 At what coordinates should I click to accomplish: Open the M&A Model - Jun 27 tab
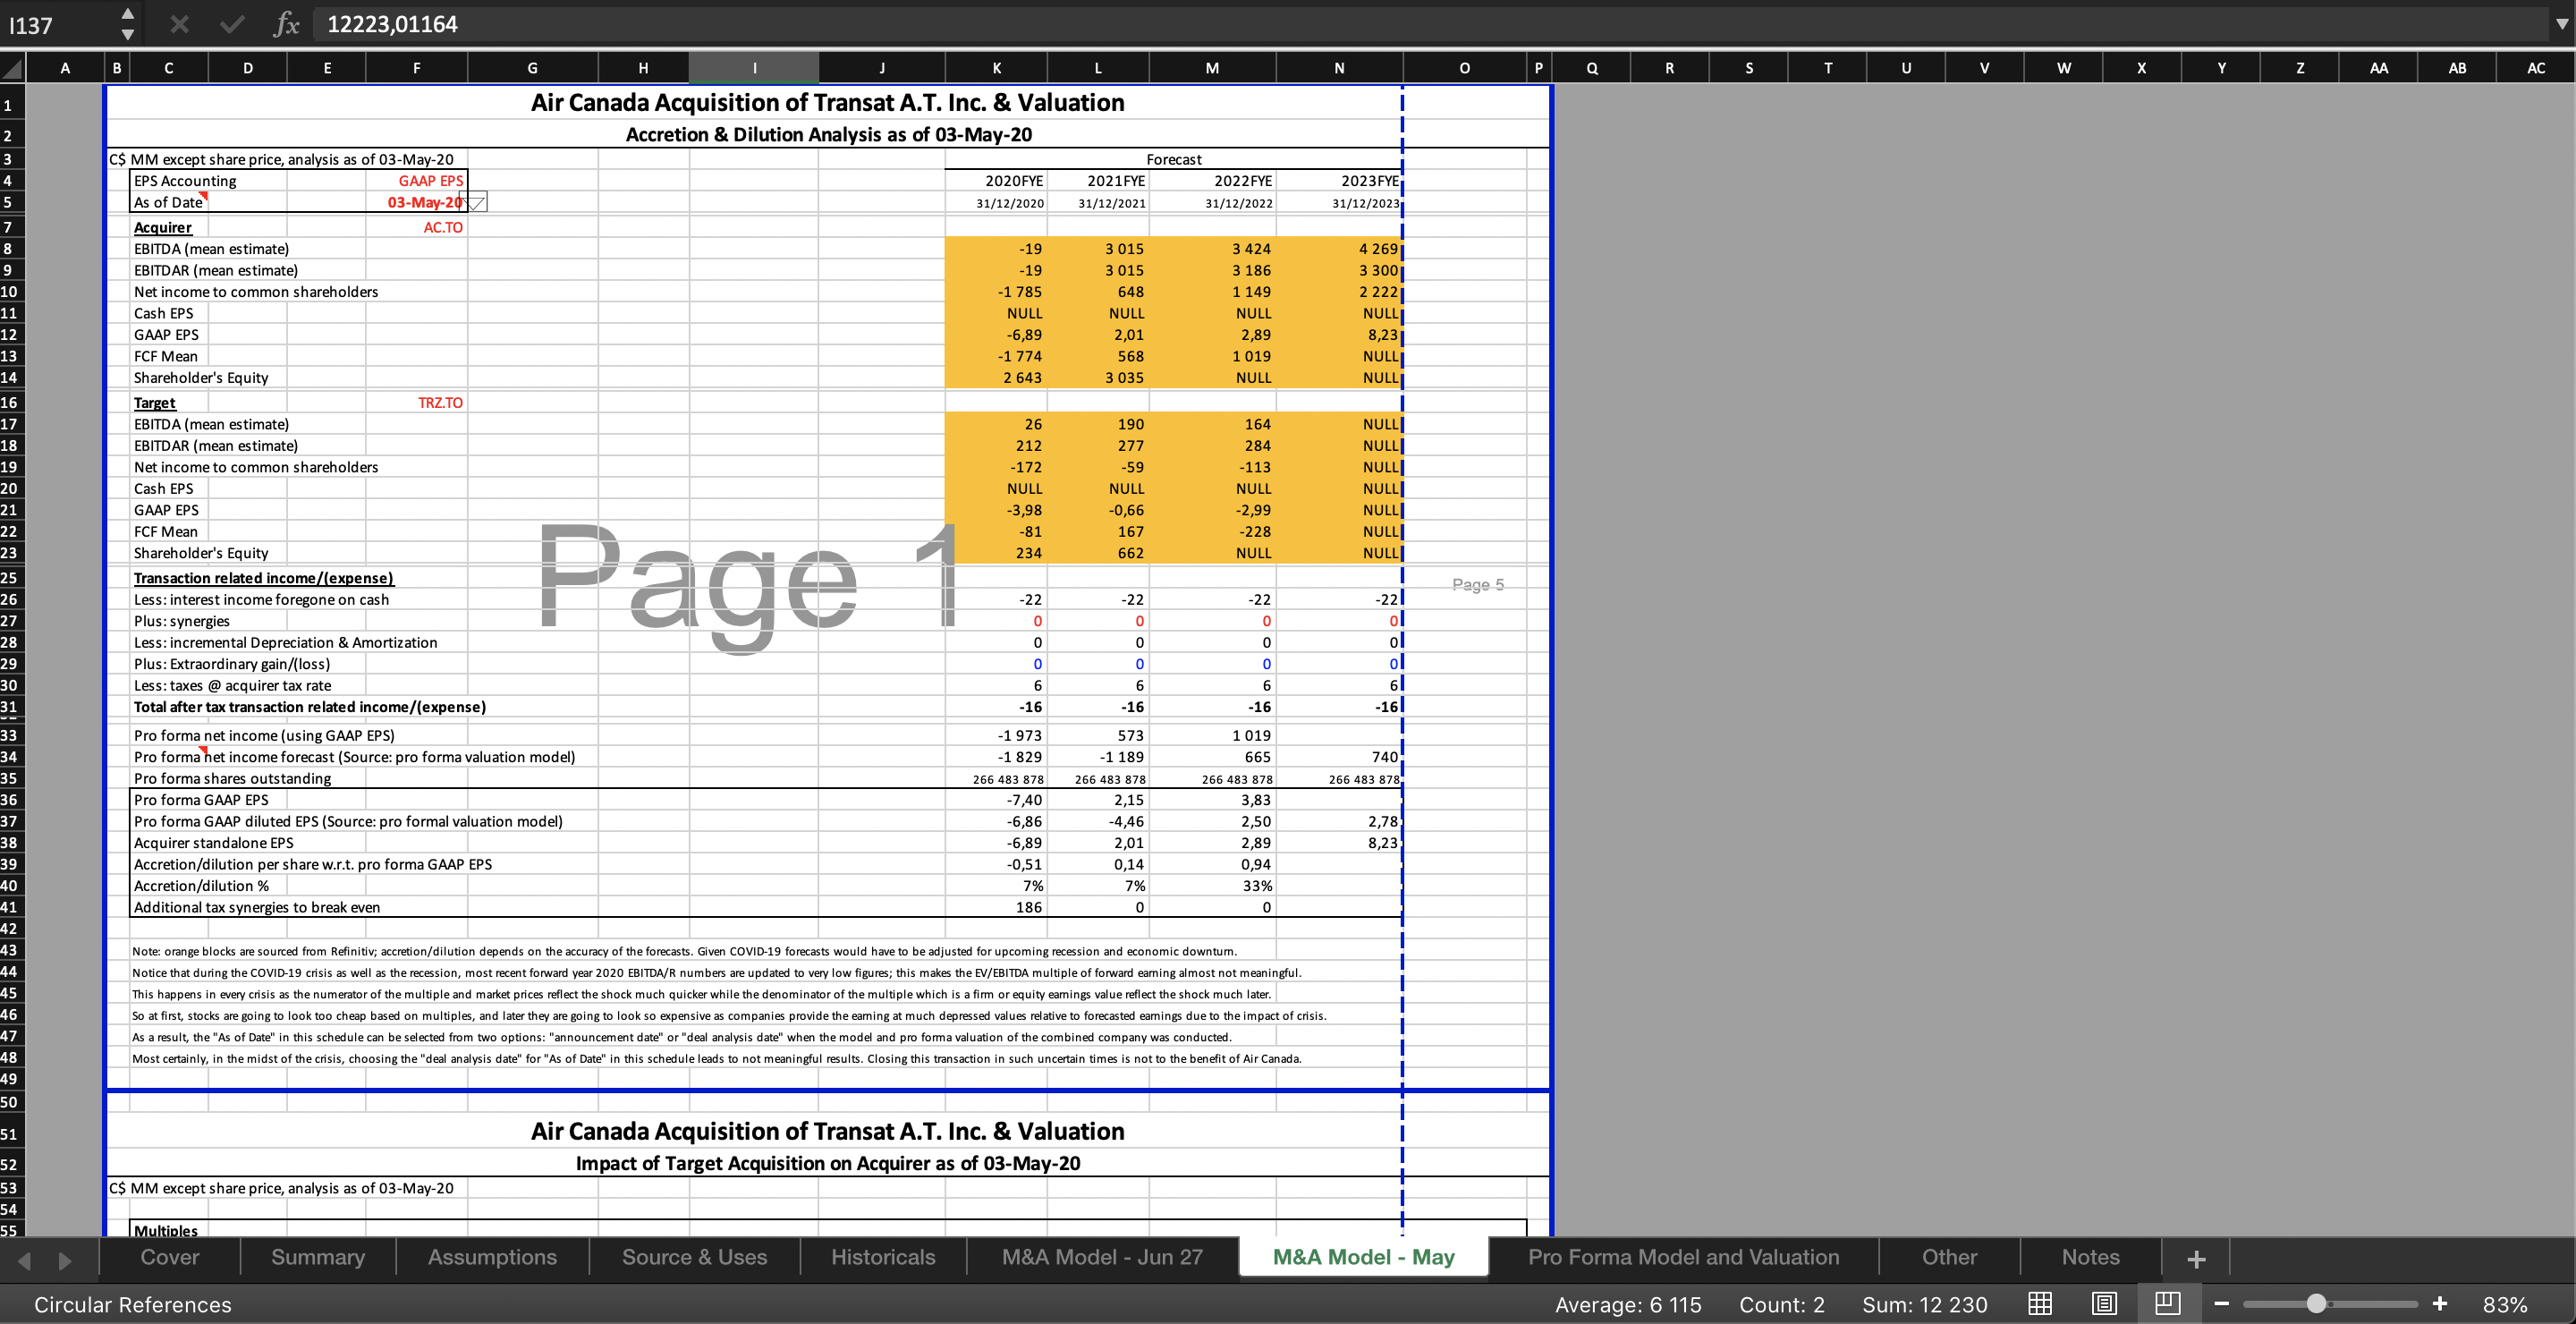(x=1102, y=1257)
